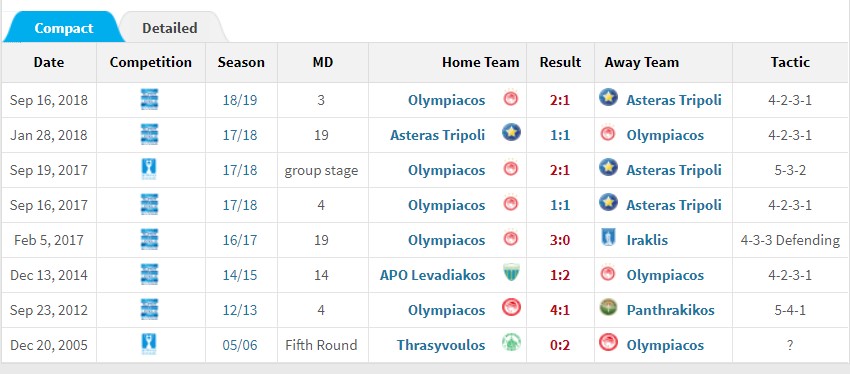The height and width of the screenshot is (374, 850).
Task: Open the APO Levadiakos team link
Action: click(x=432, y=275)
